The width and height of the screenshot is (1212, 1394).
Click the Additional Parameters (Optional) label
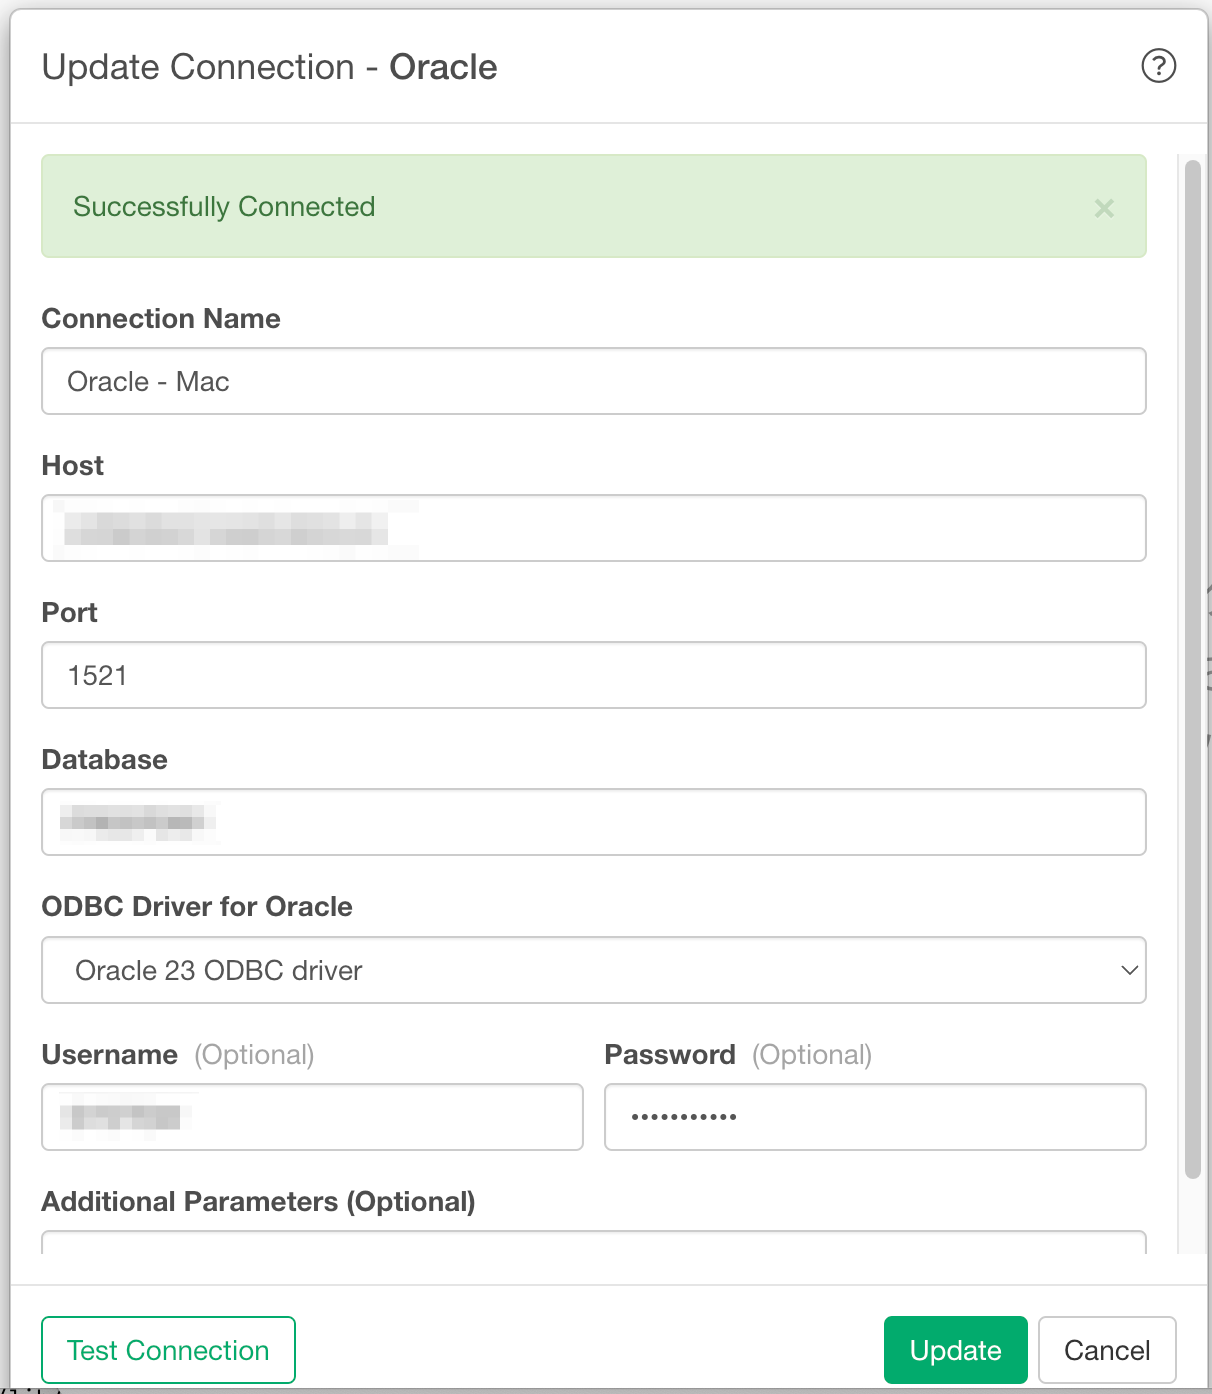(x=259, y=1201)
